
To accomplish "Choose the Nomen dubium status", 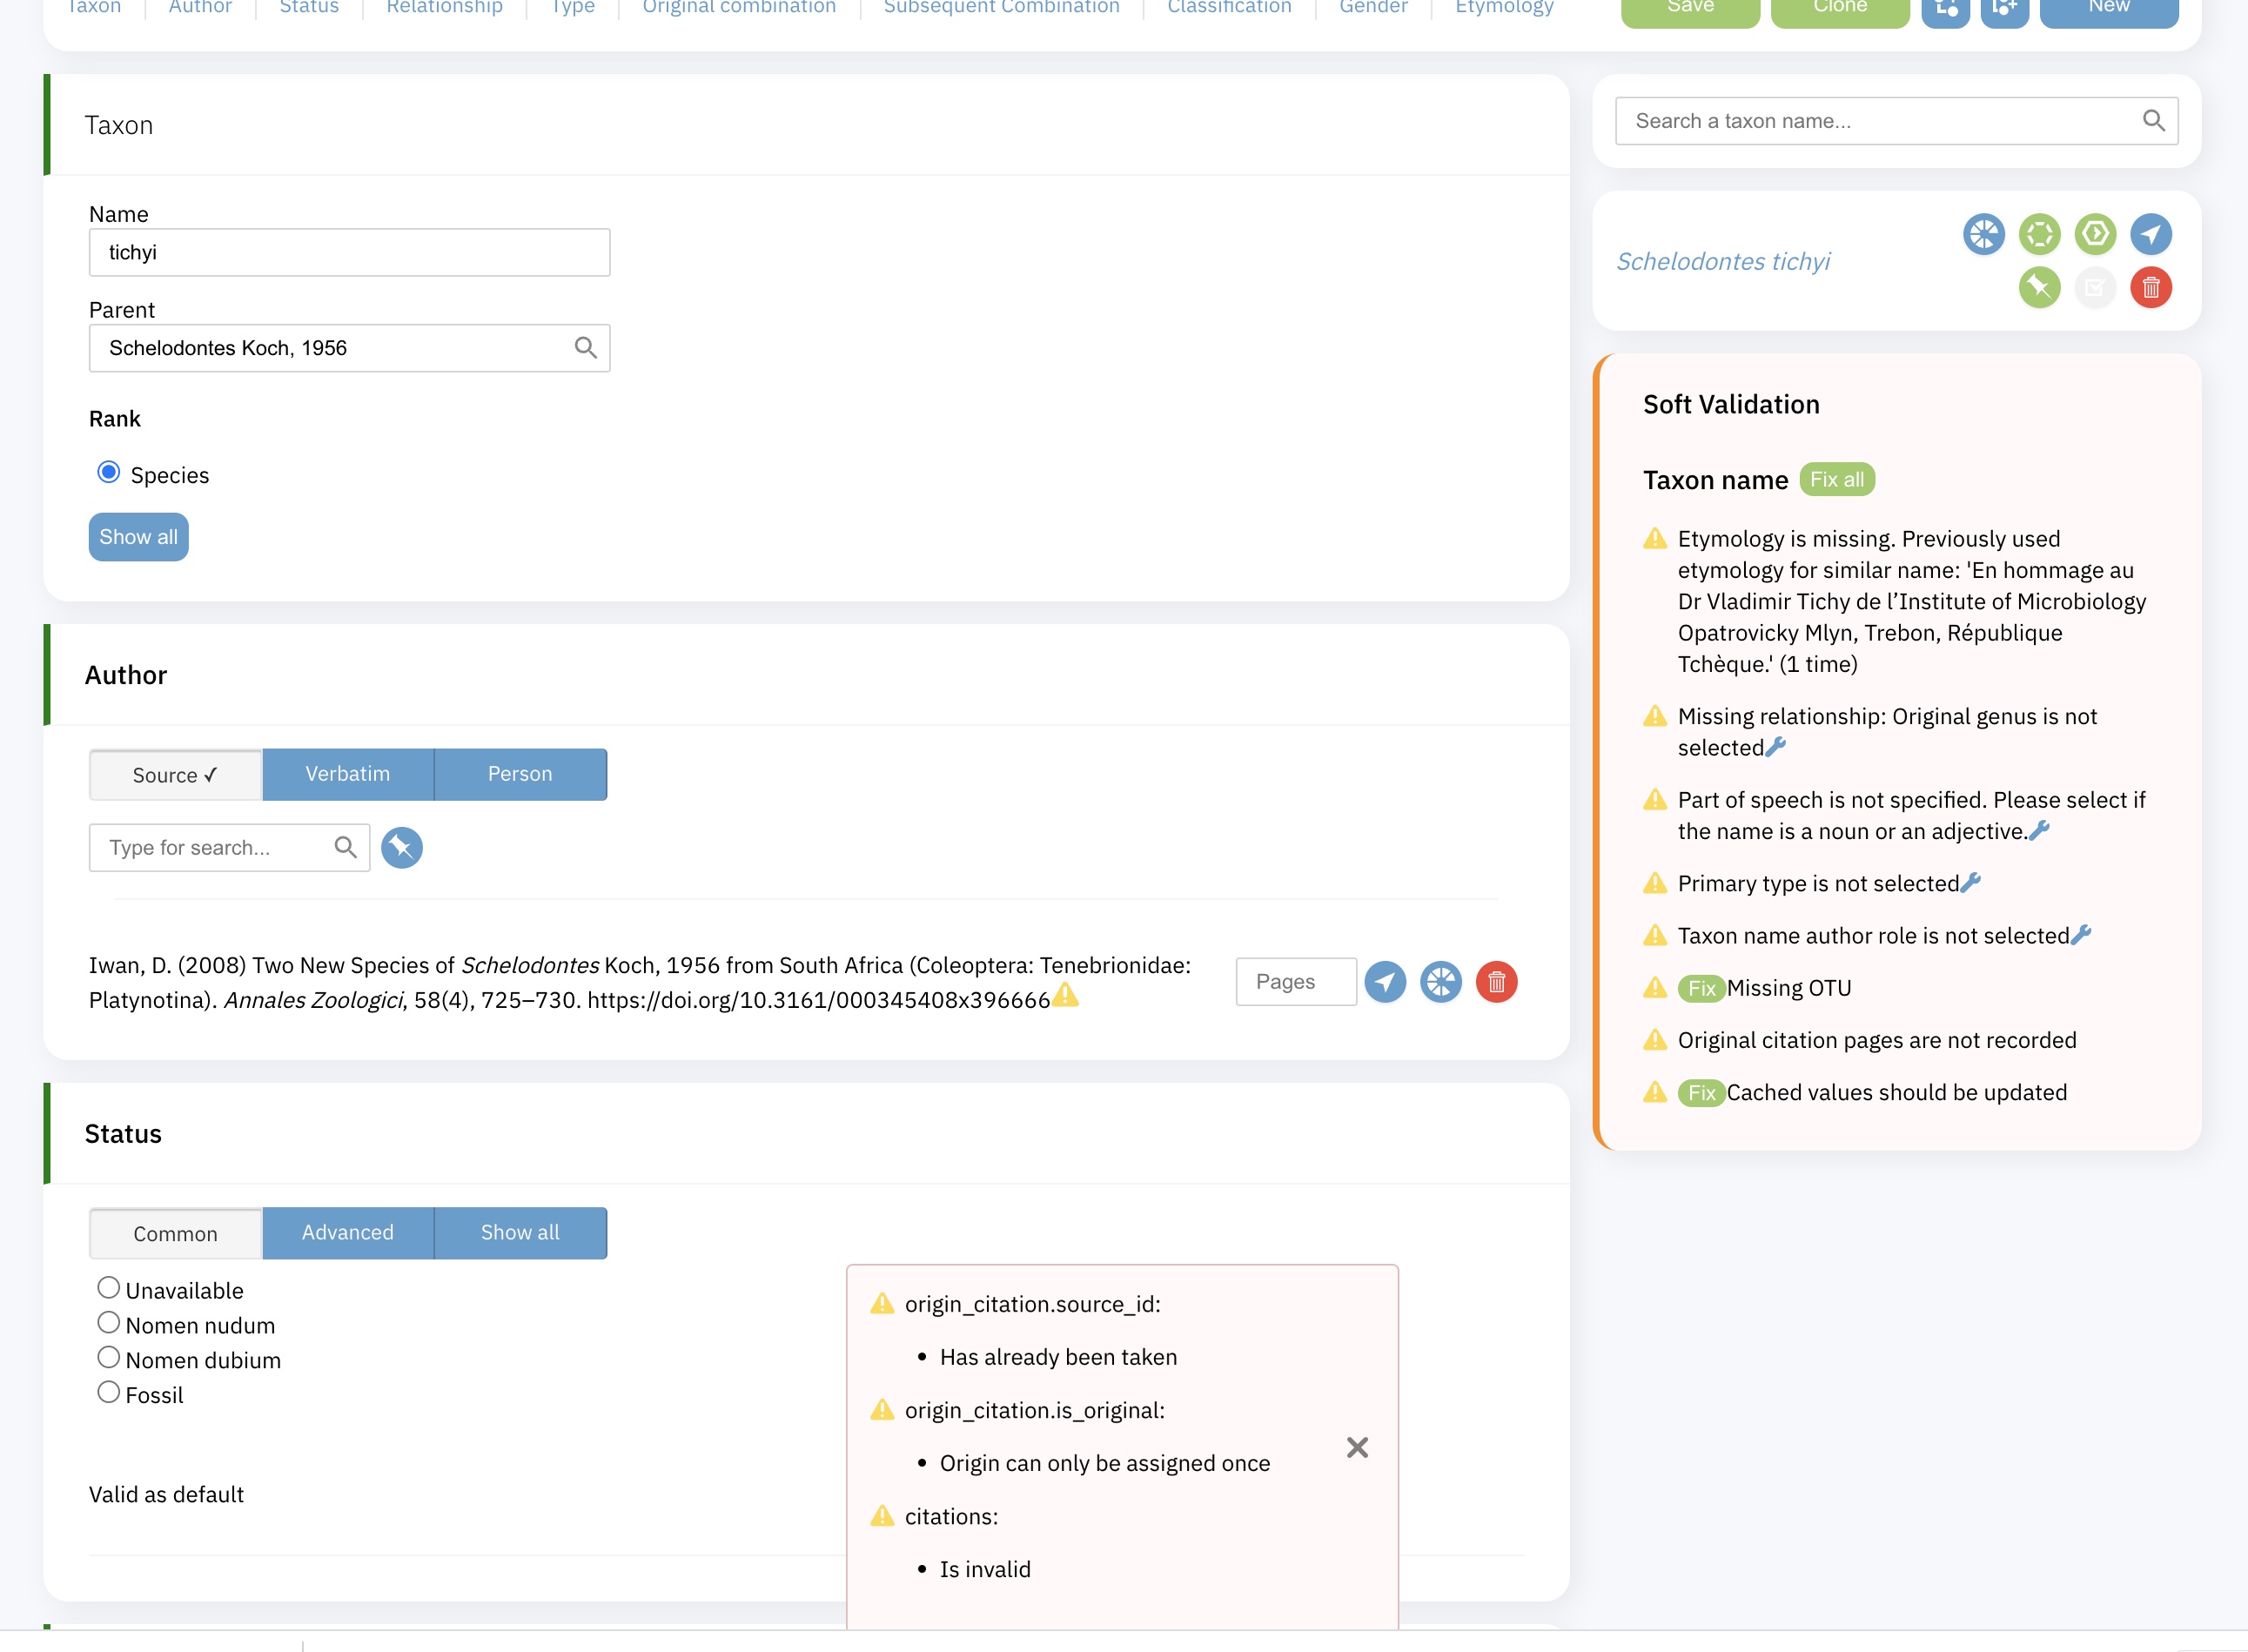I will [x=109, y=1358].
